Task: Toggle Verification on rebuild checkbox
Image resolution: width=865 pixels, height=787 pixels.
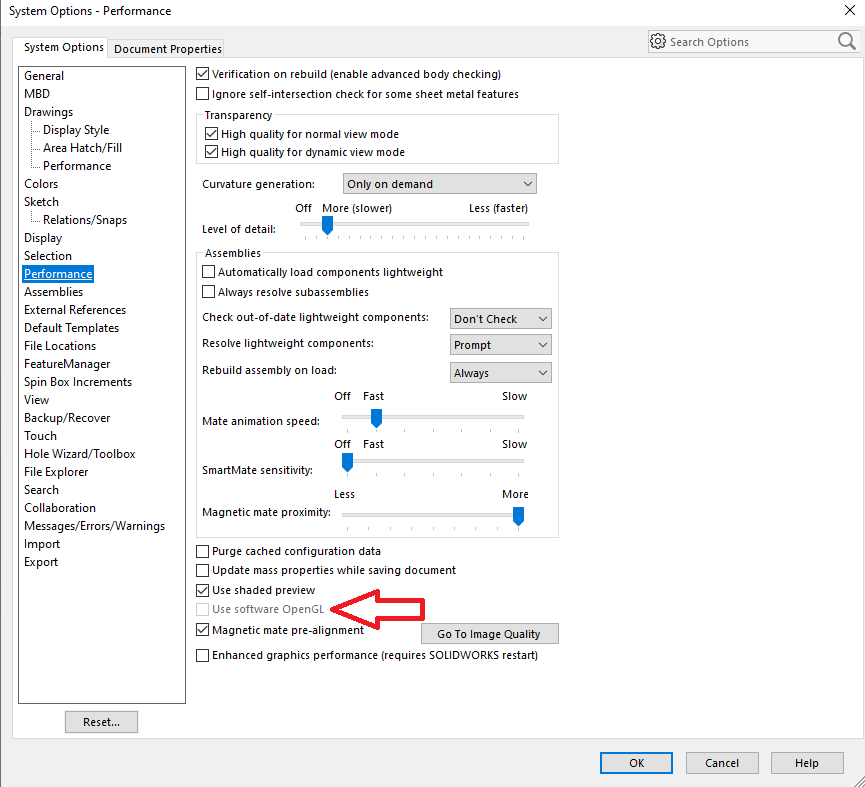Action: (202, 73)
